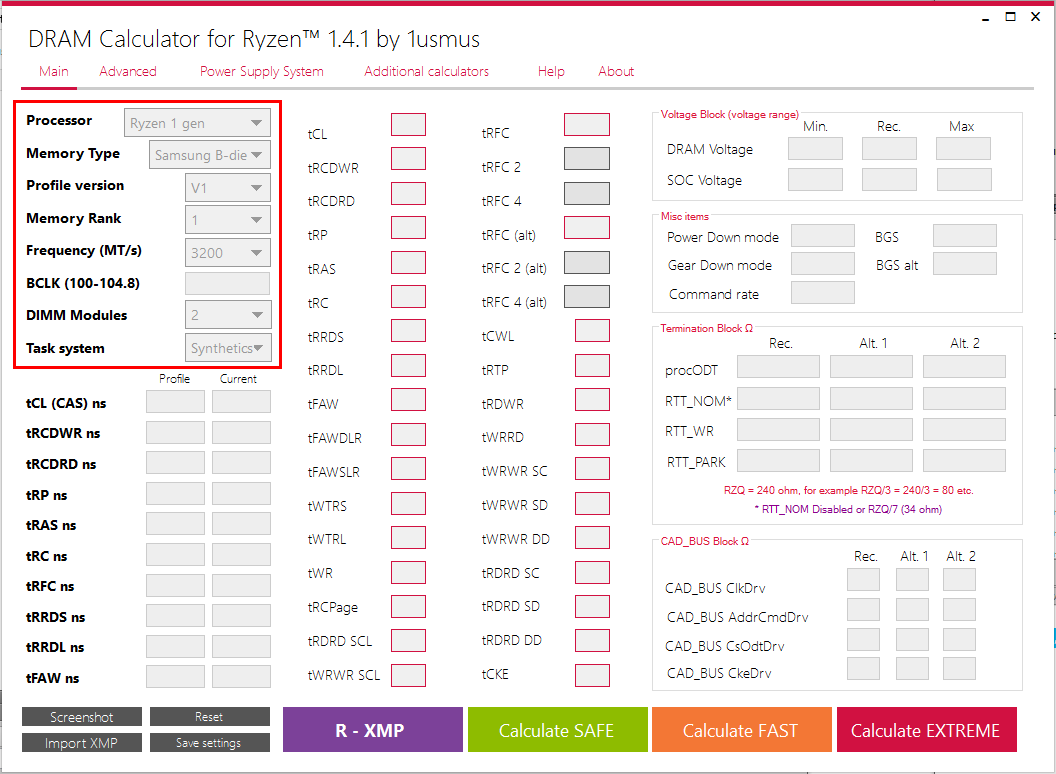Click Command rate field

[x=823, y=292]
